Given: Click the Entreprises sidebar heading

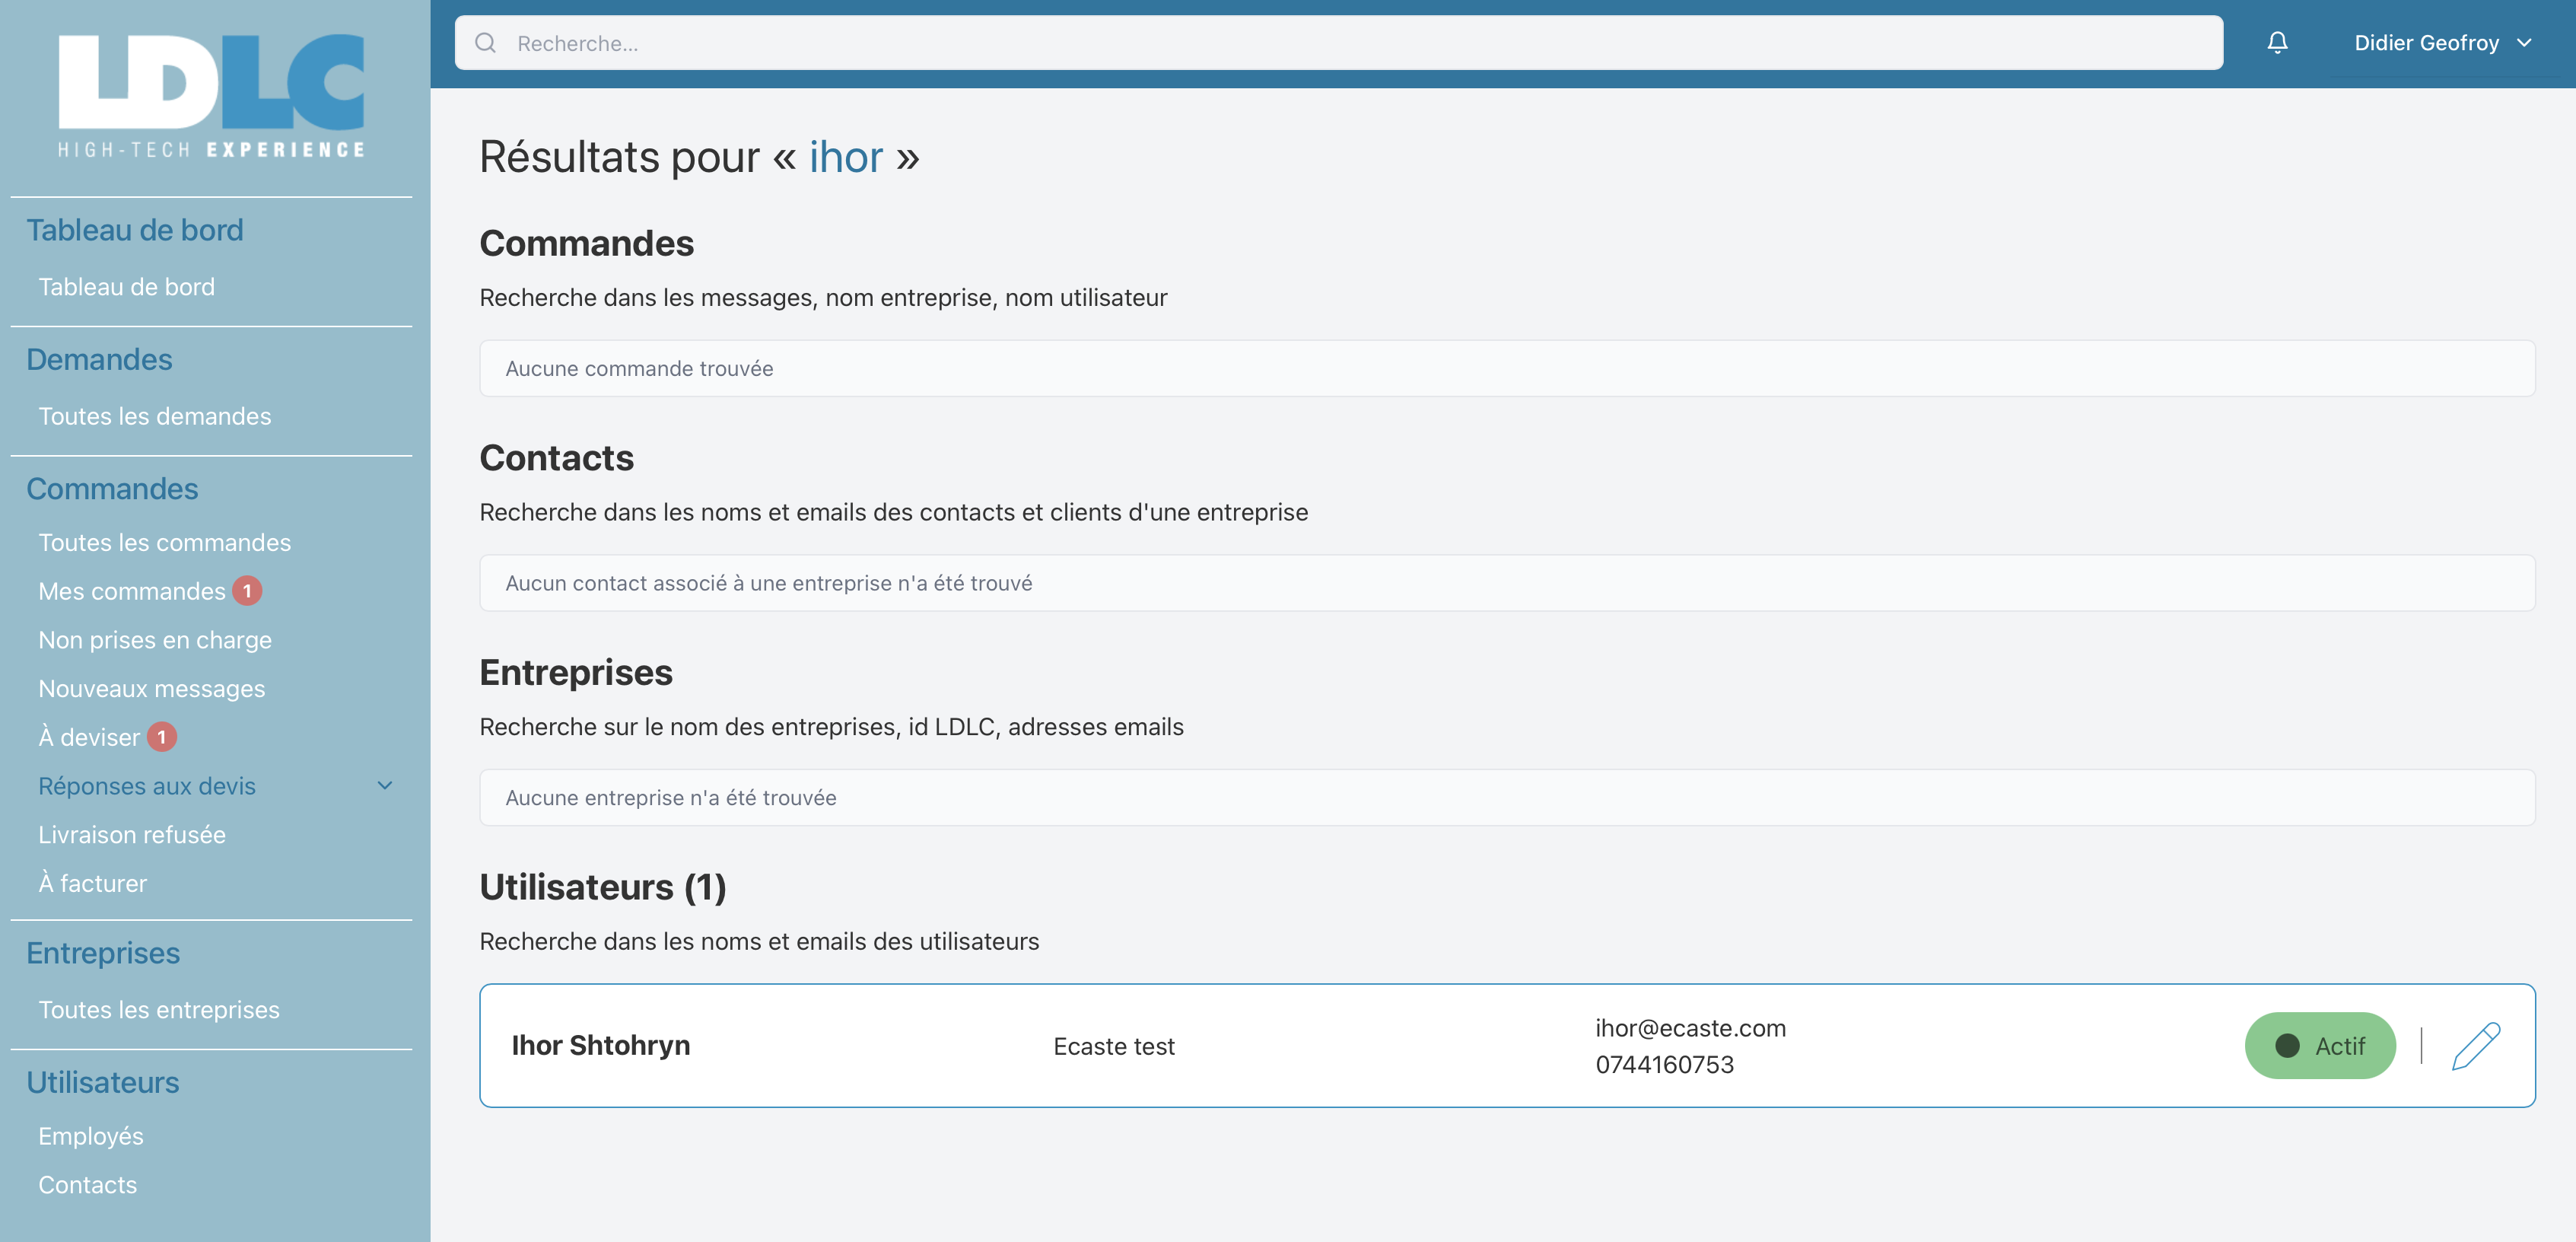Looking at the screenshot, I should [x=103, y=954].
